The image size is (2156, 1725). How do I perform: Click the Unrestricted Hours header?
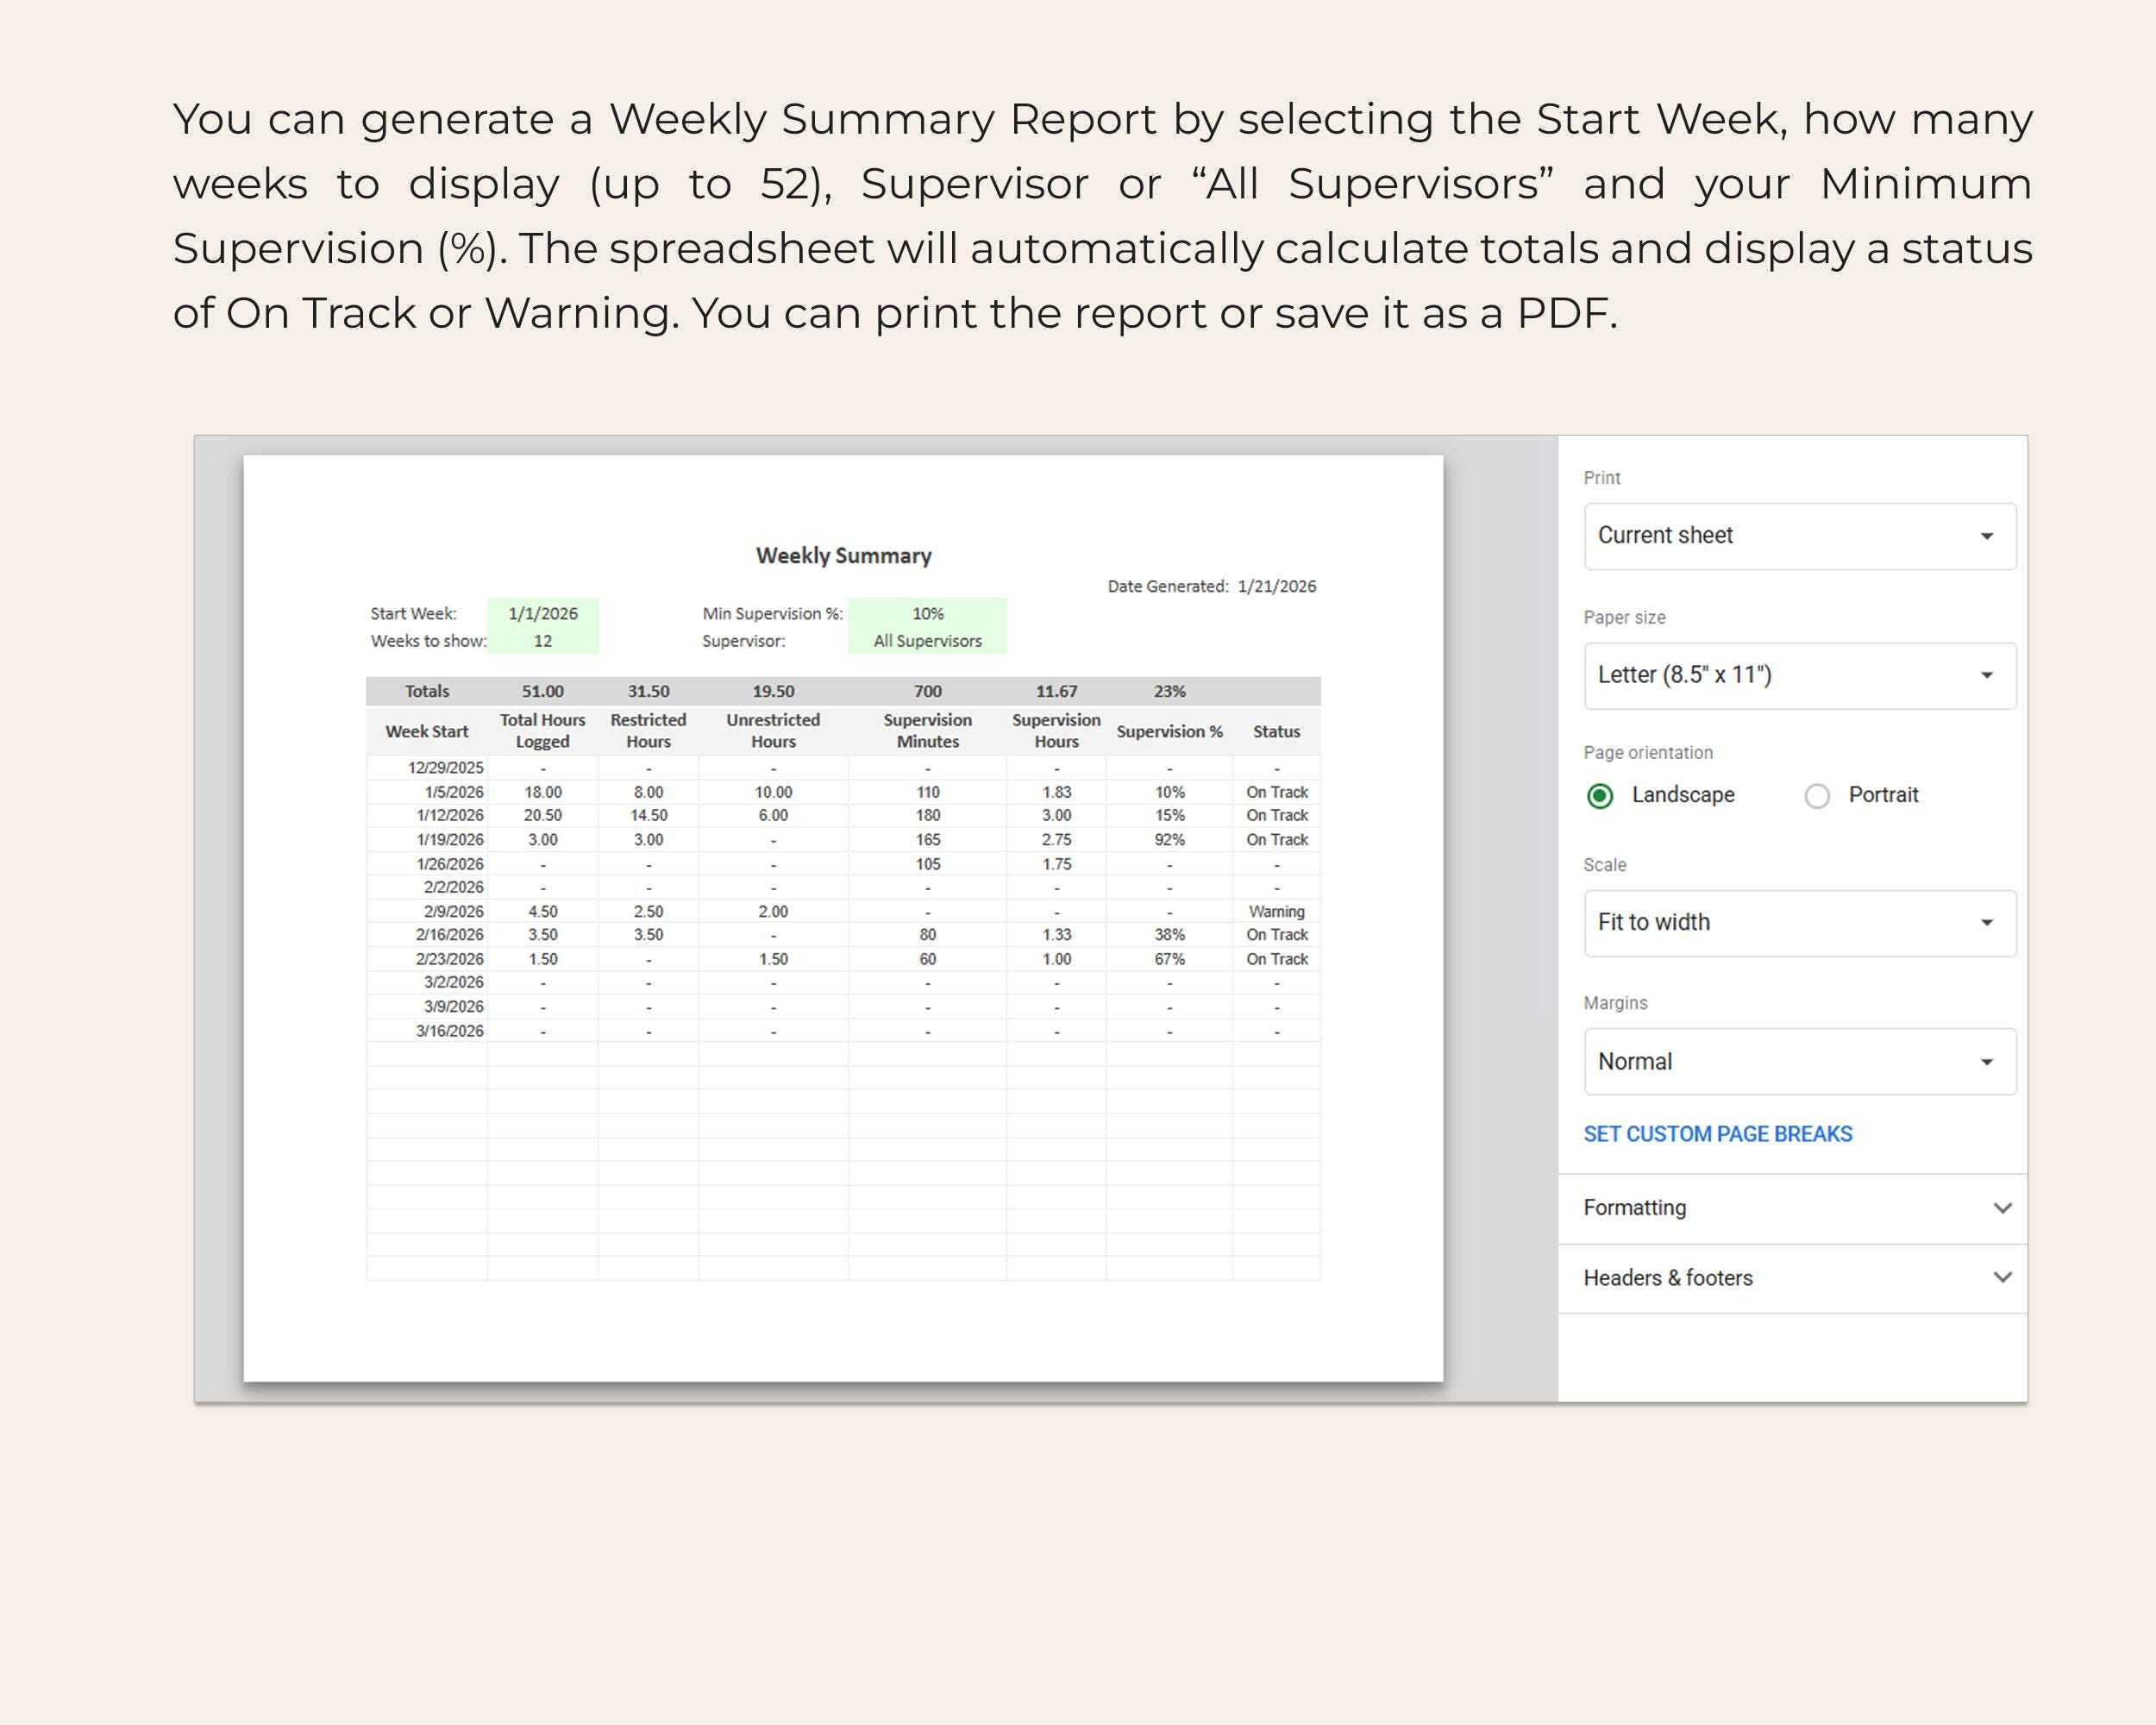pyautogui.click(x=773, y=731)
